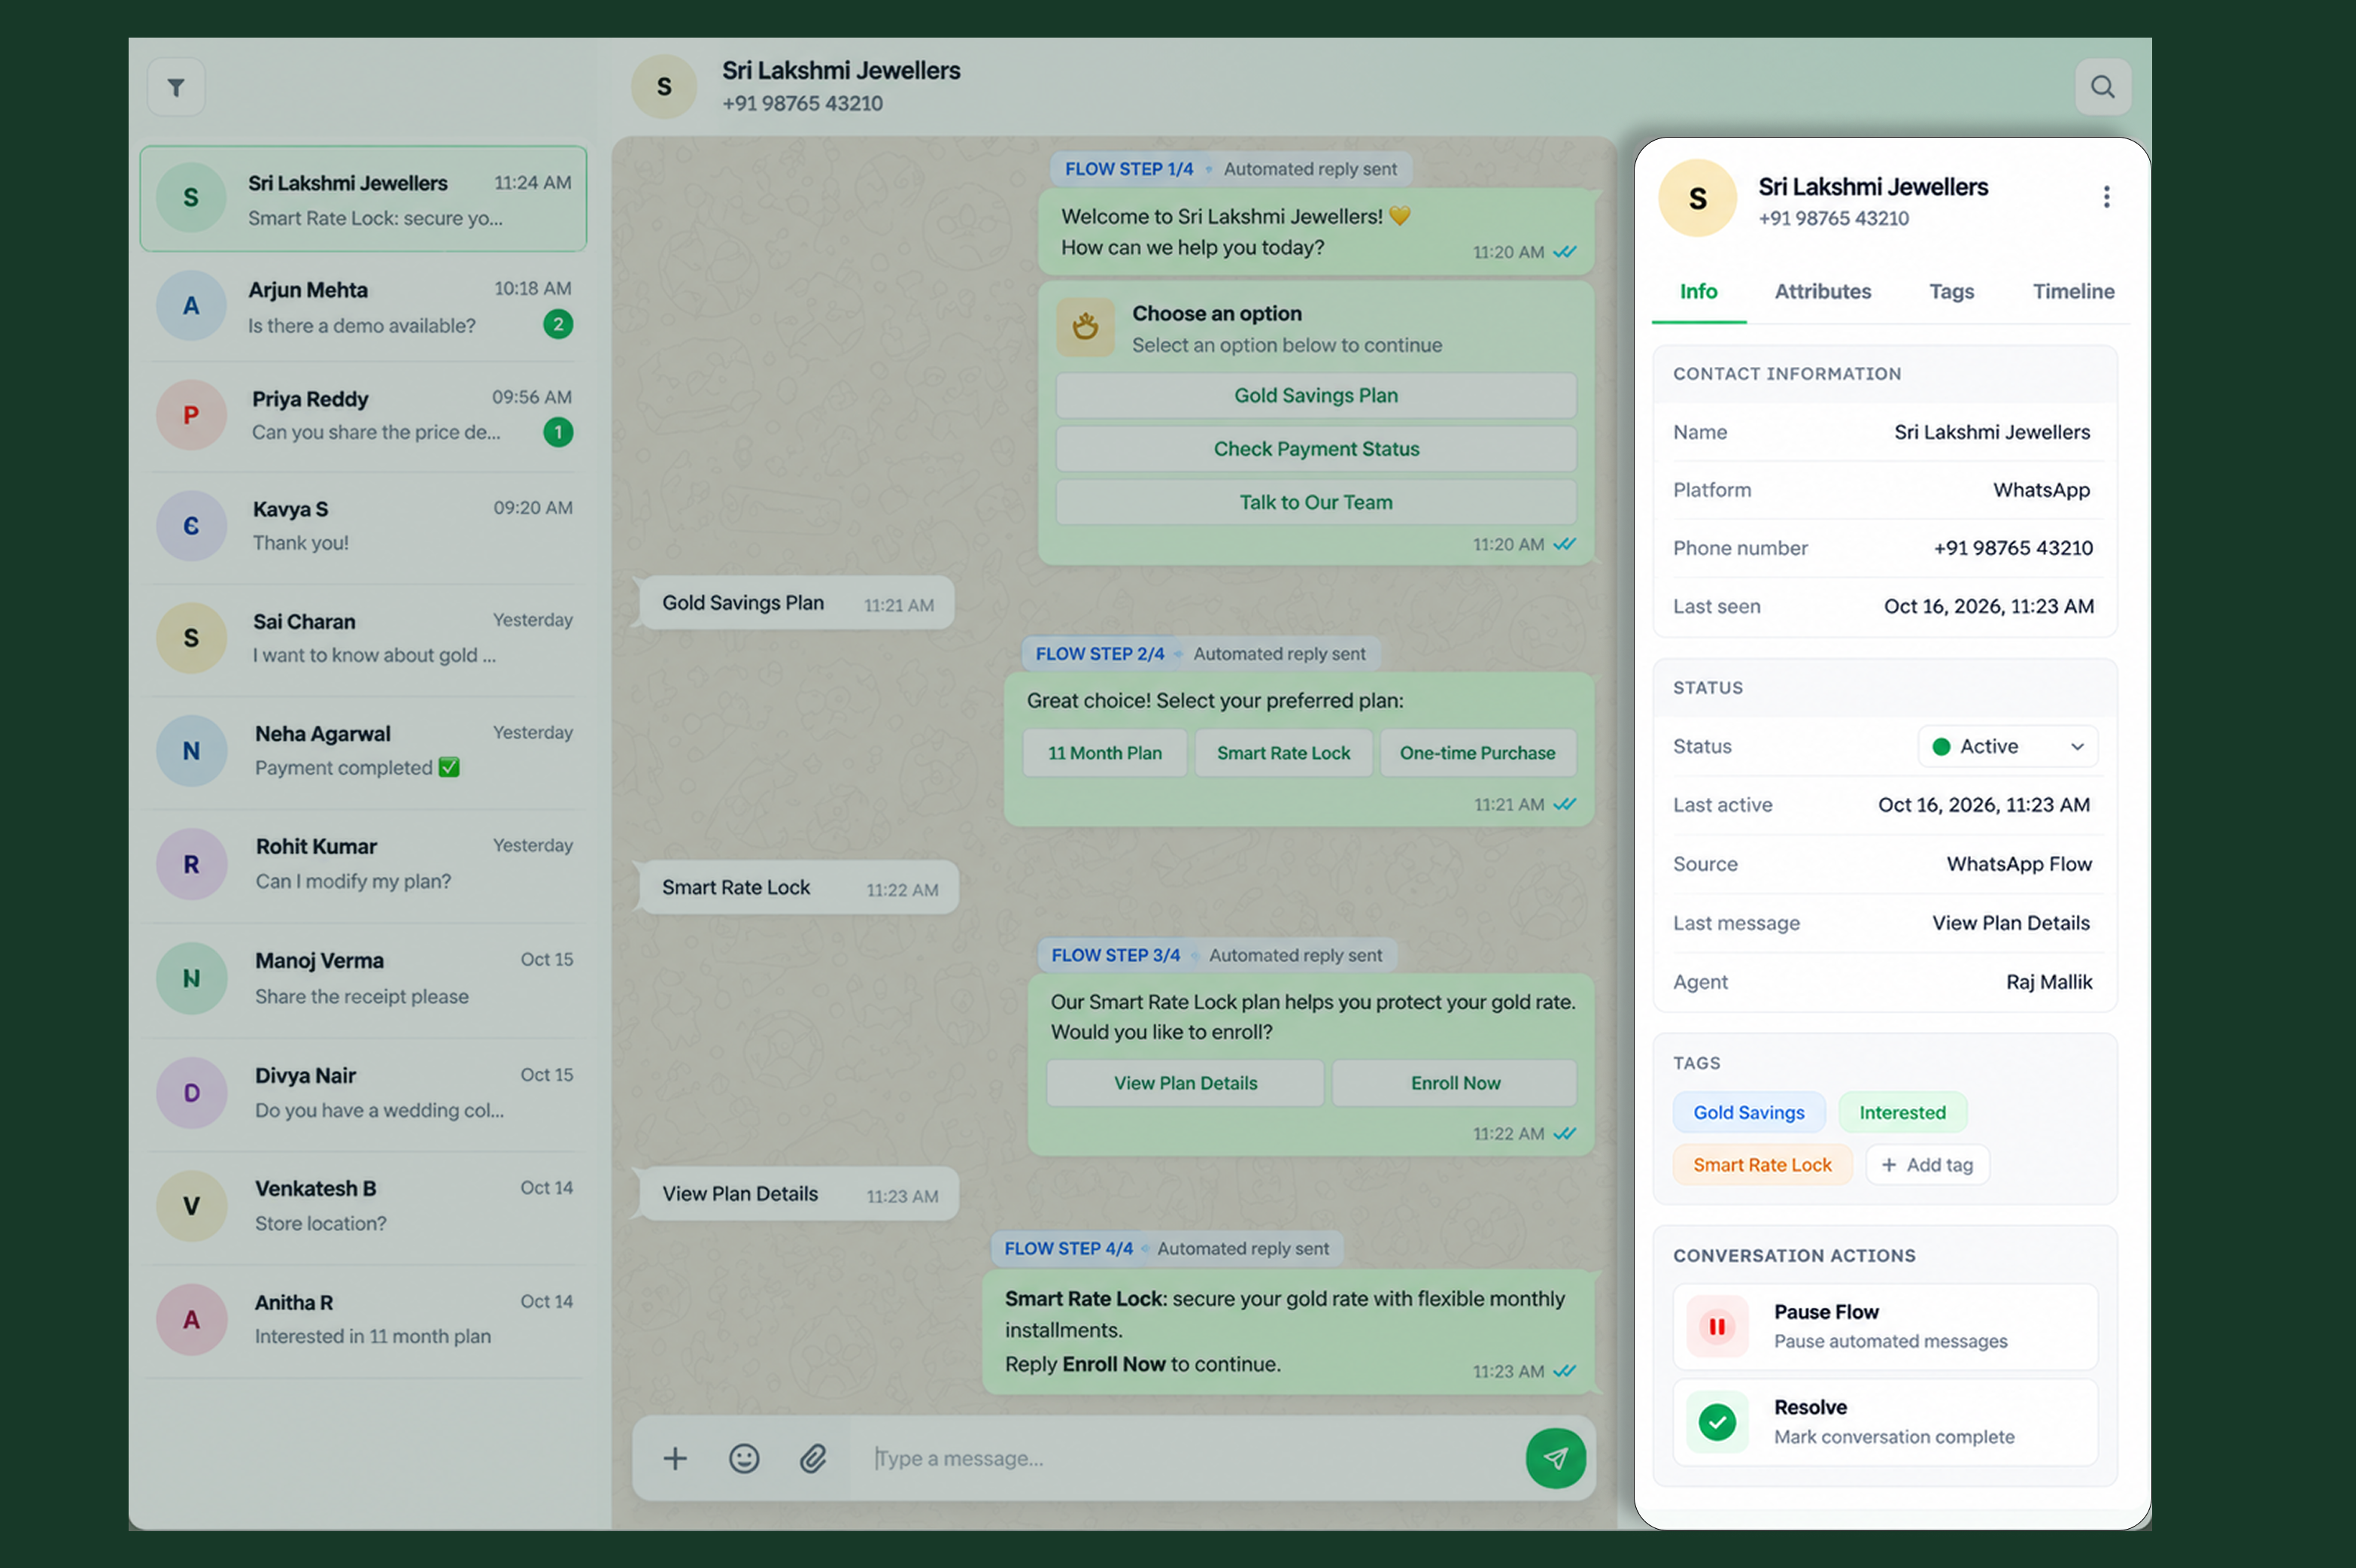
Task: Open Manoj Verma's conversation
Action: 364,978
